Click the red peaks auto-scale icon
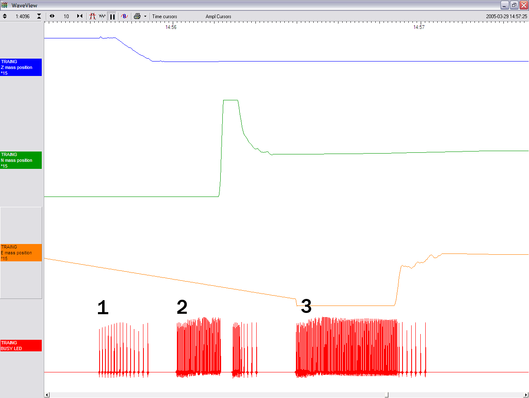Screen dimensions: 529x398 pos(92,16)
